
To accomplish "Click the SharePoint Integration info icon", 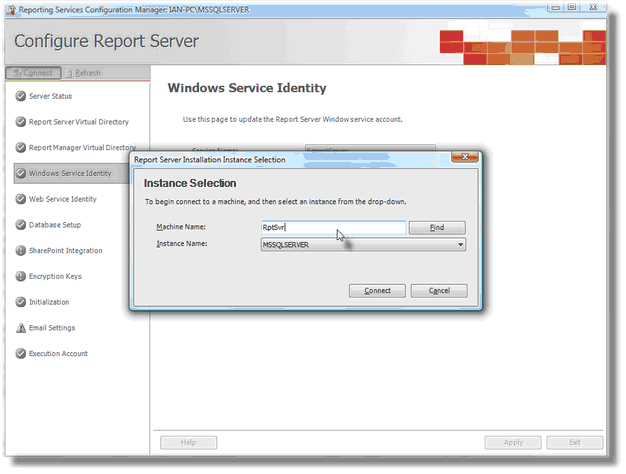I will click(20, 250).
